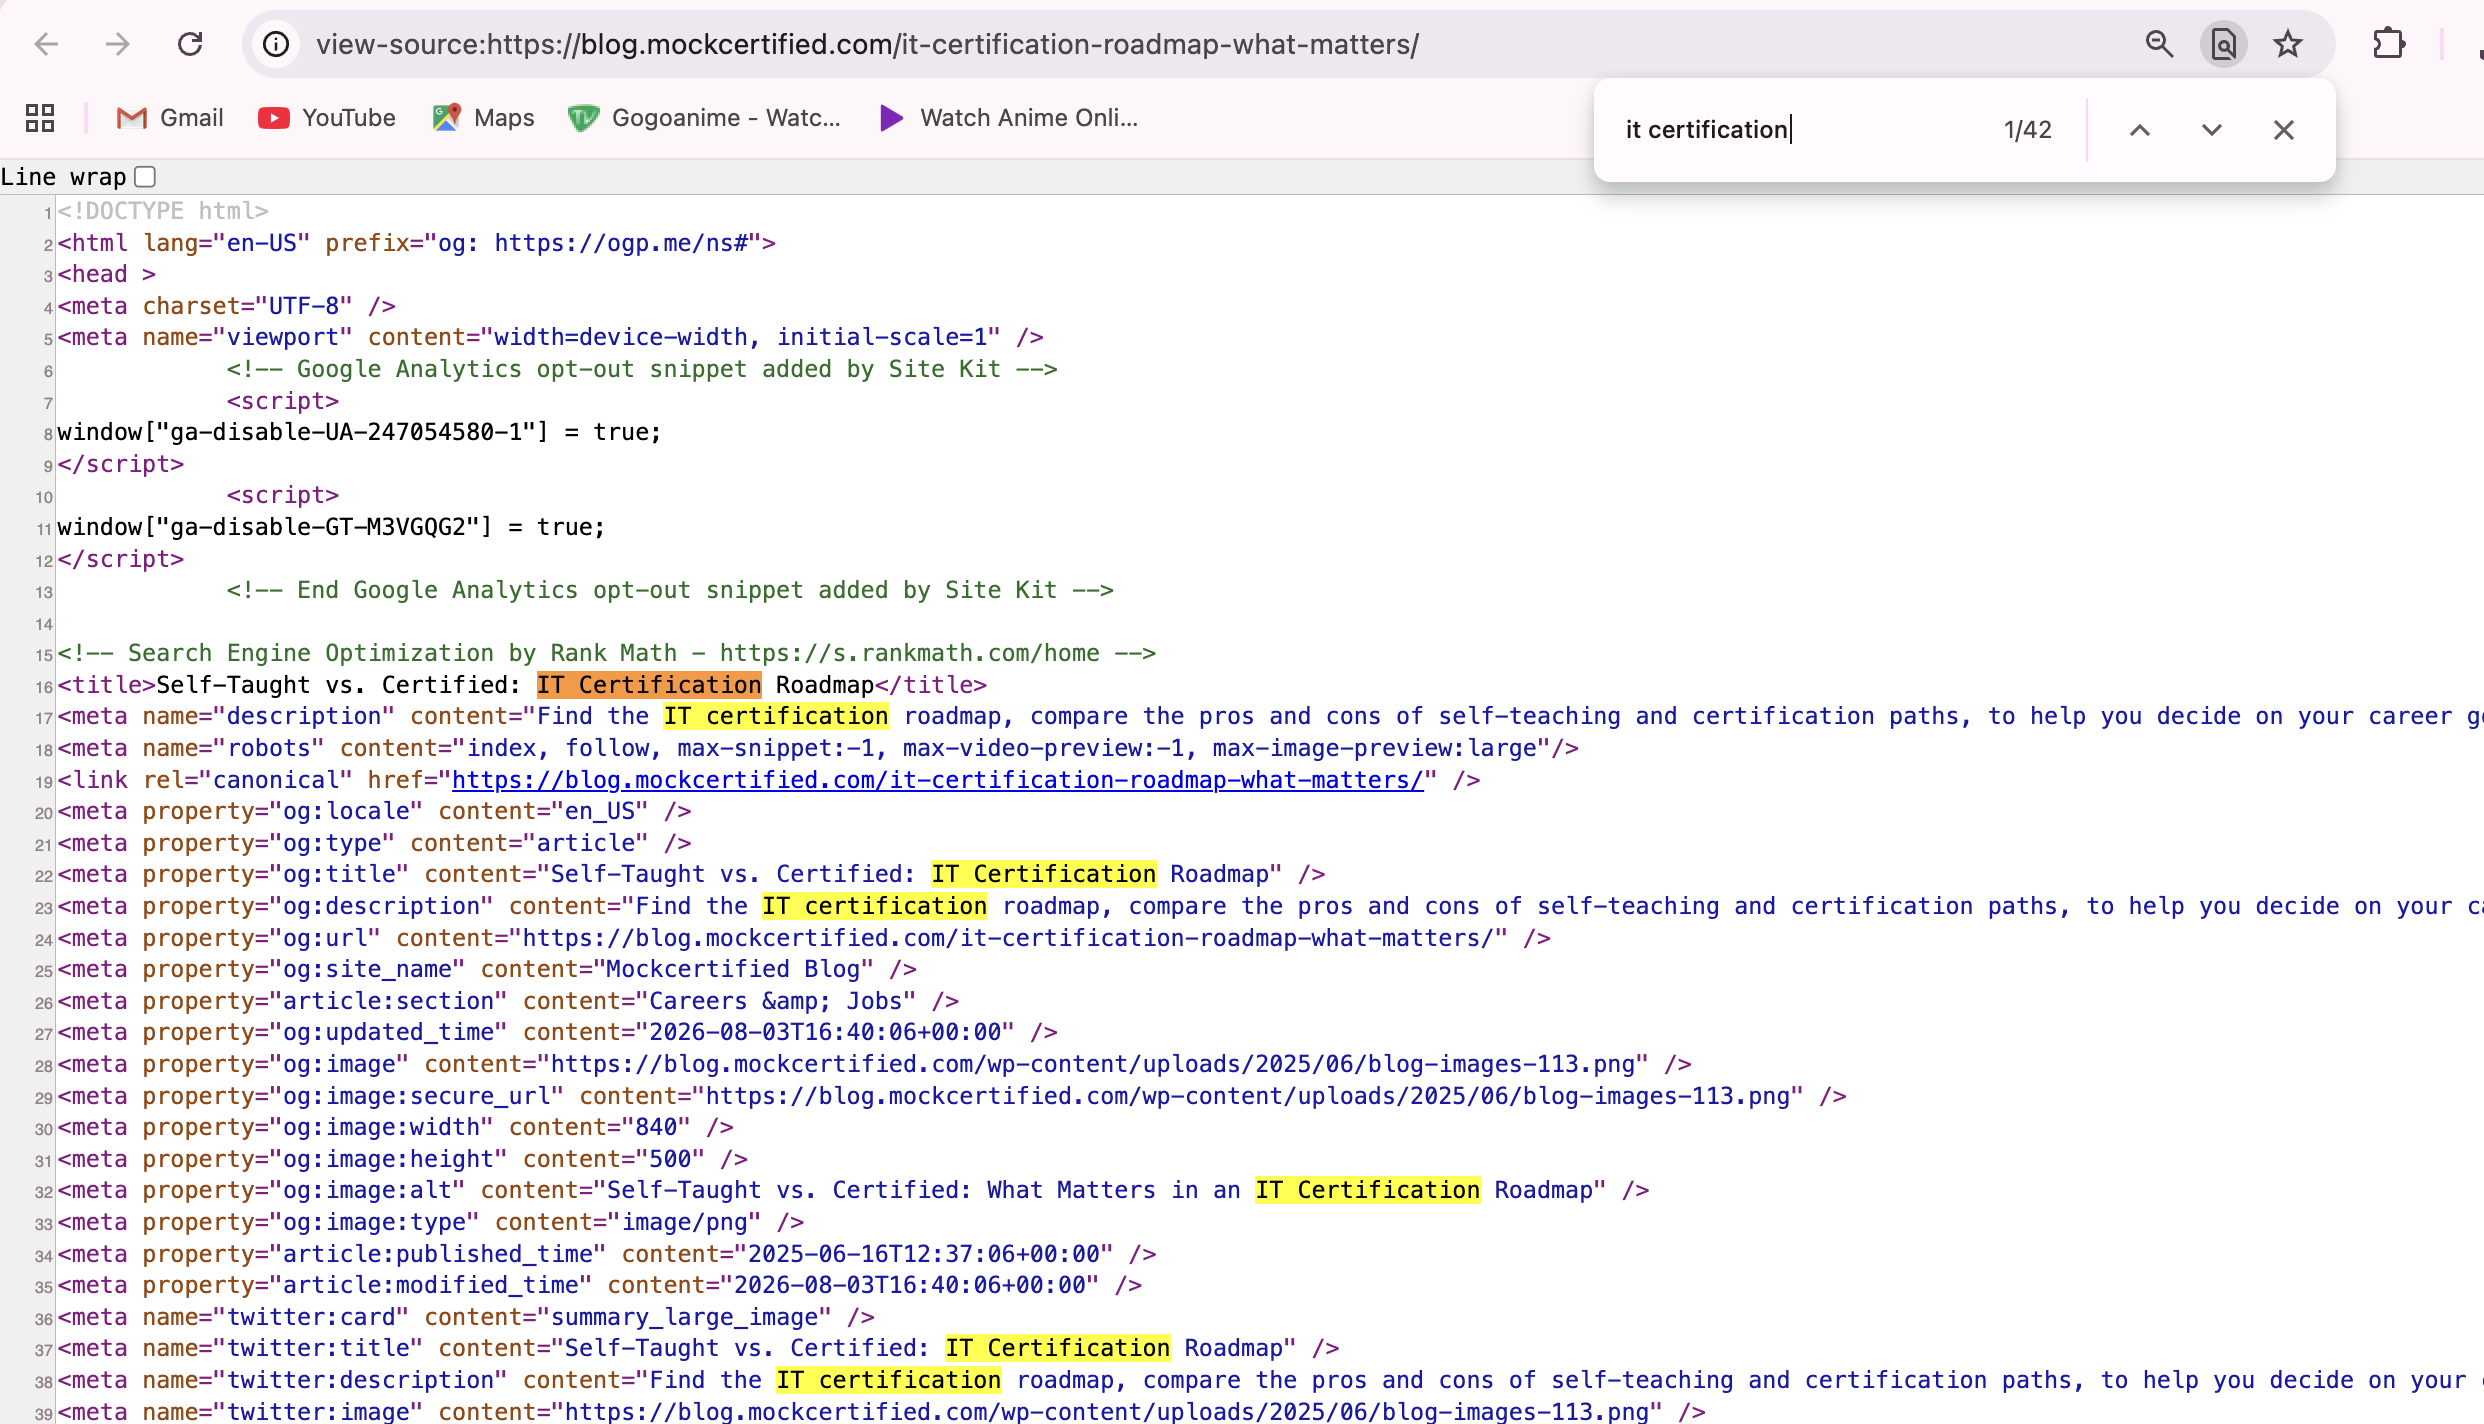This screenshot has width=2484, height=1424.
Task: Click the robots meta content value
Action: 1001,748
